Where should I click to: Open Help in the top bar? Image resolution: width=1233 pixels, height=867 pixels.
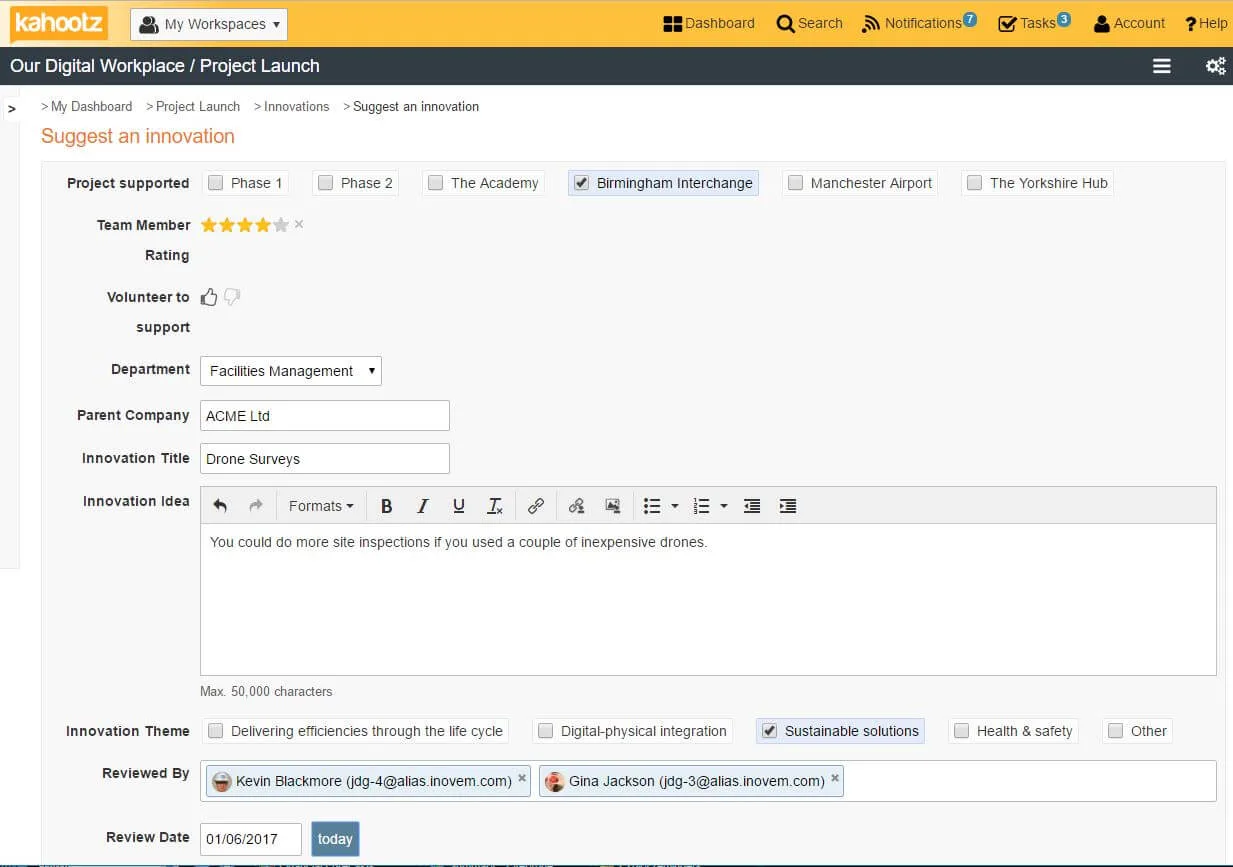(1206, 23)
